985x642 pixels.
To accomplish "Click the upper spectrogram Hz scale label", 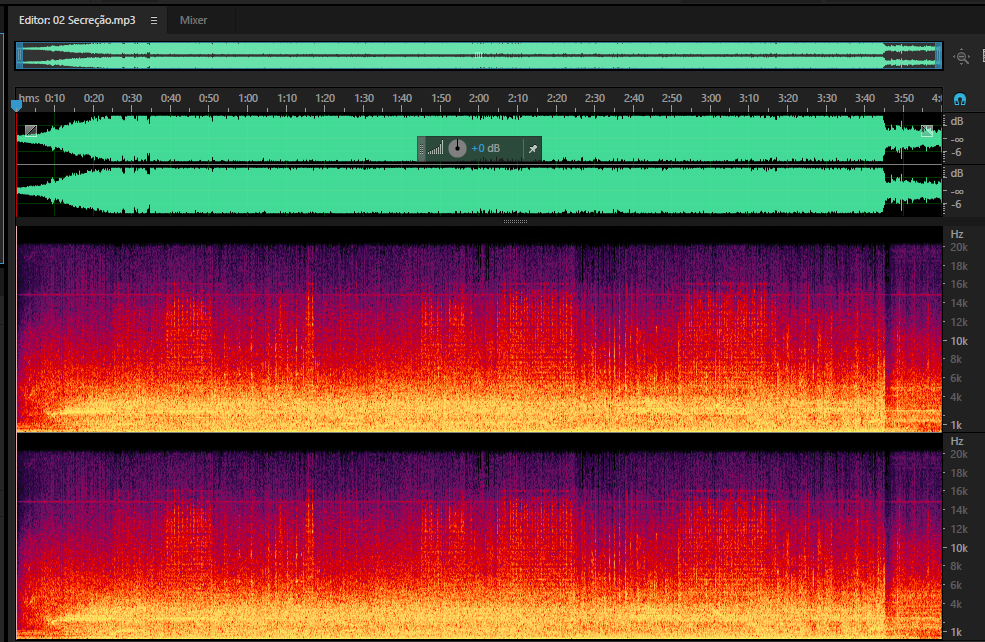I will [x=957, y=234].
